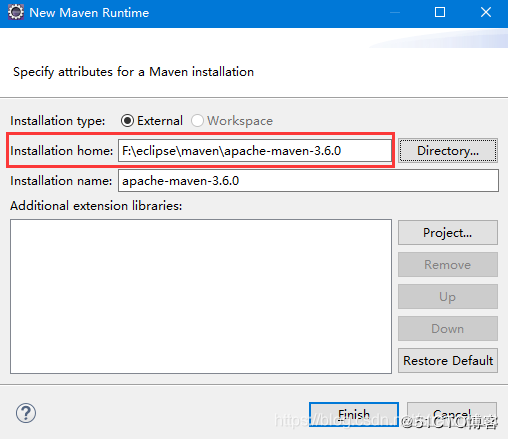Click the Project... button
The image size is (508, 439).
[x=448, y=232]
